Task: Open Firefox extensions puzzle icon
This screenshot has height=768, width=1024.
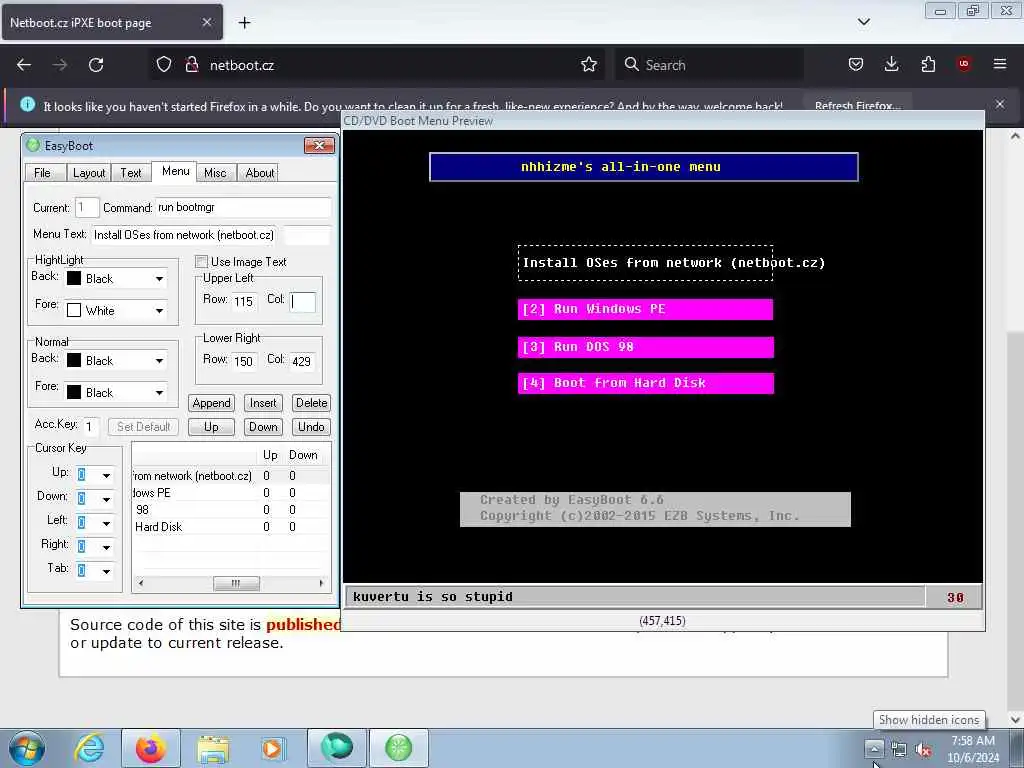Action: (x=928, y=65)
